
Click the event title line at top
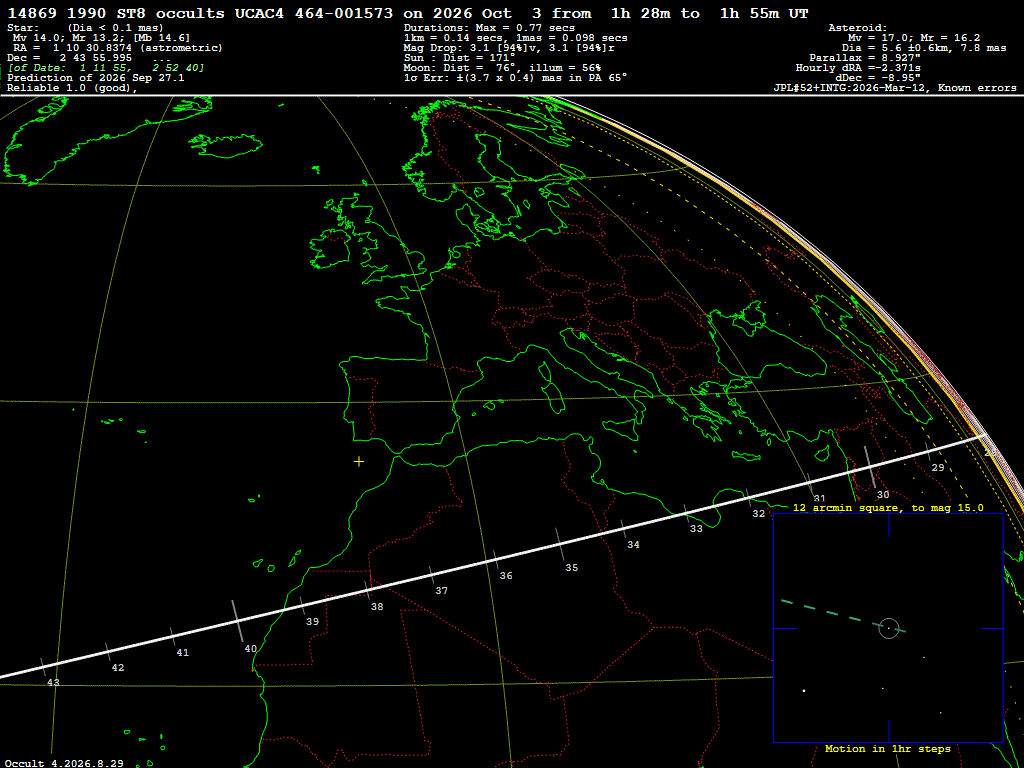pos(408,13)
